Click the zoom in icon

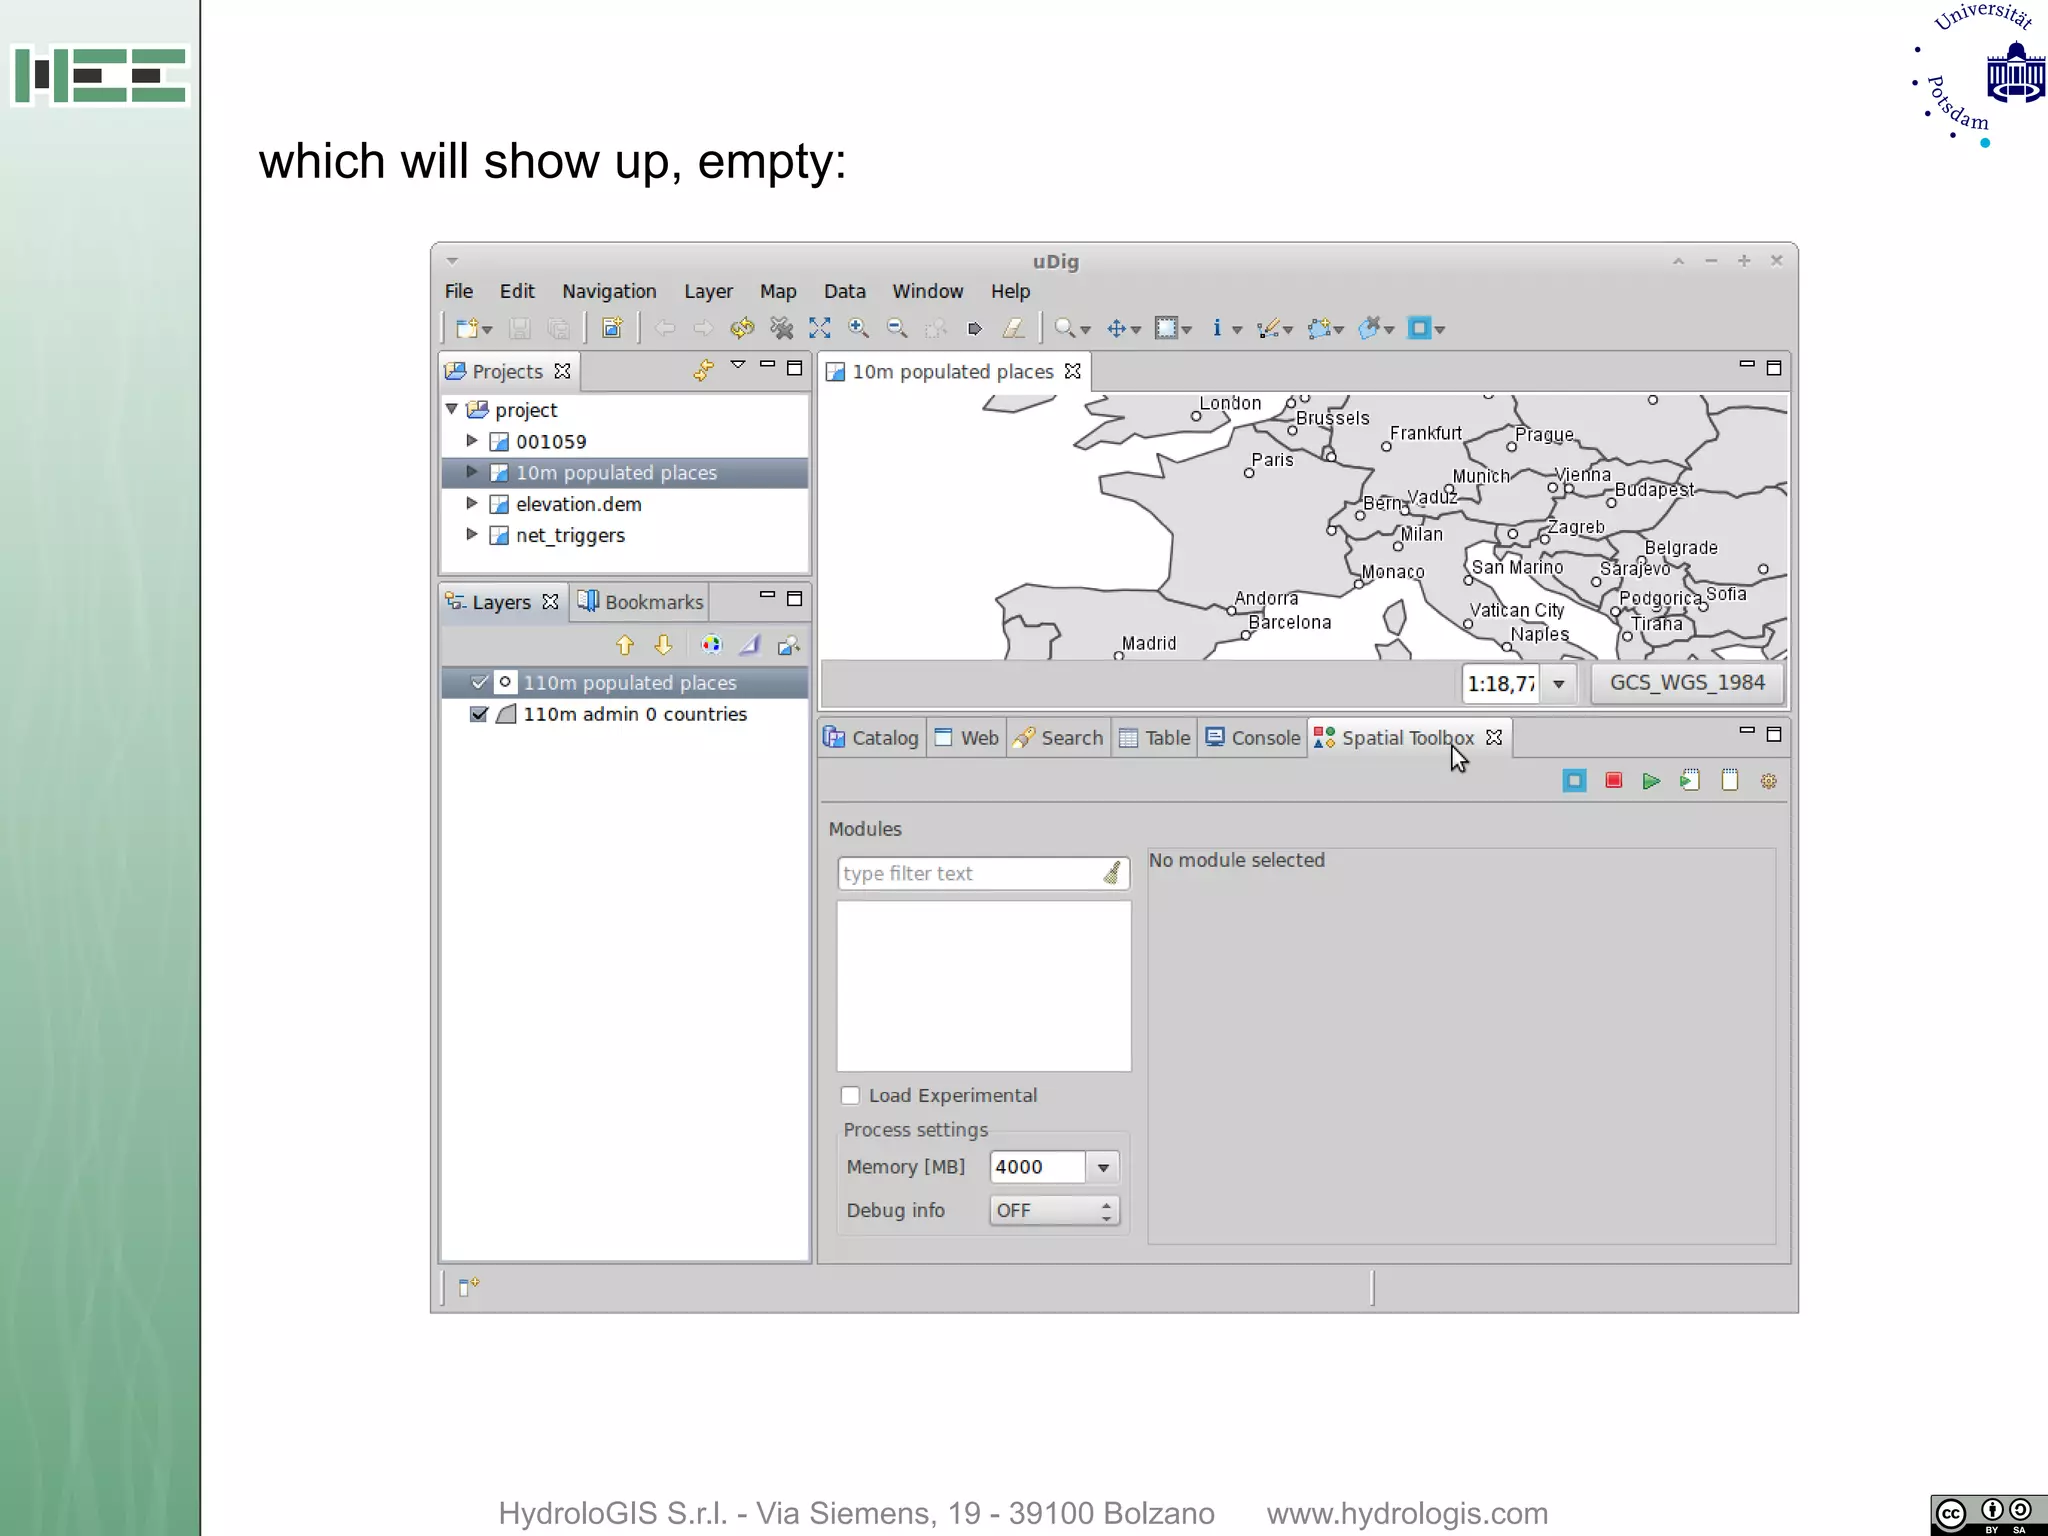858,328
